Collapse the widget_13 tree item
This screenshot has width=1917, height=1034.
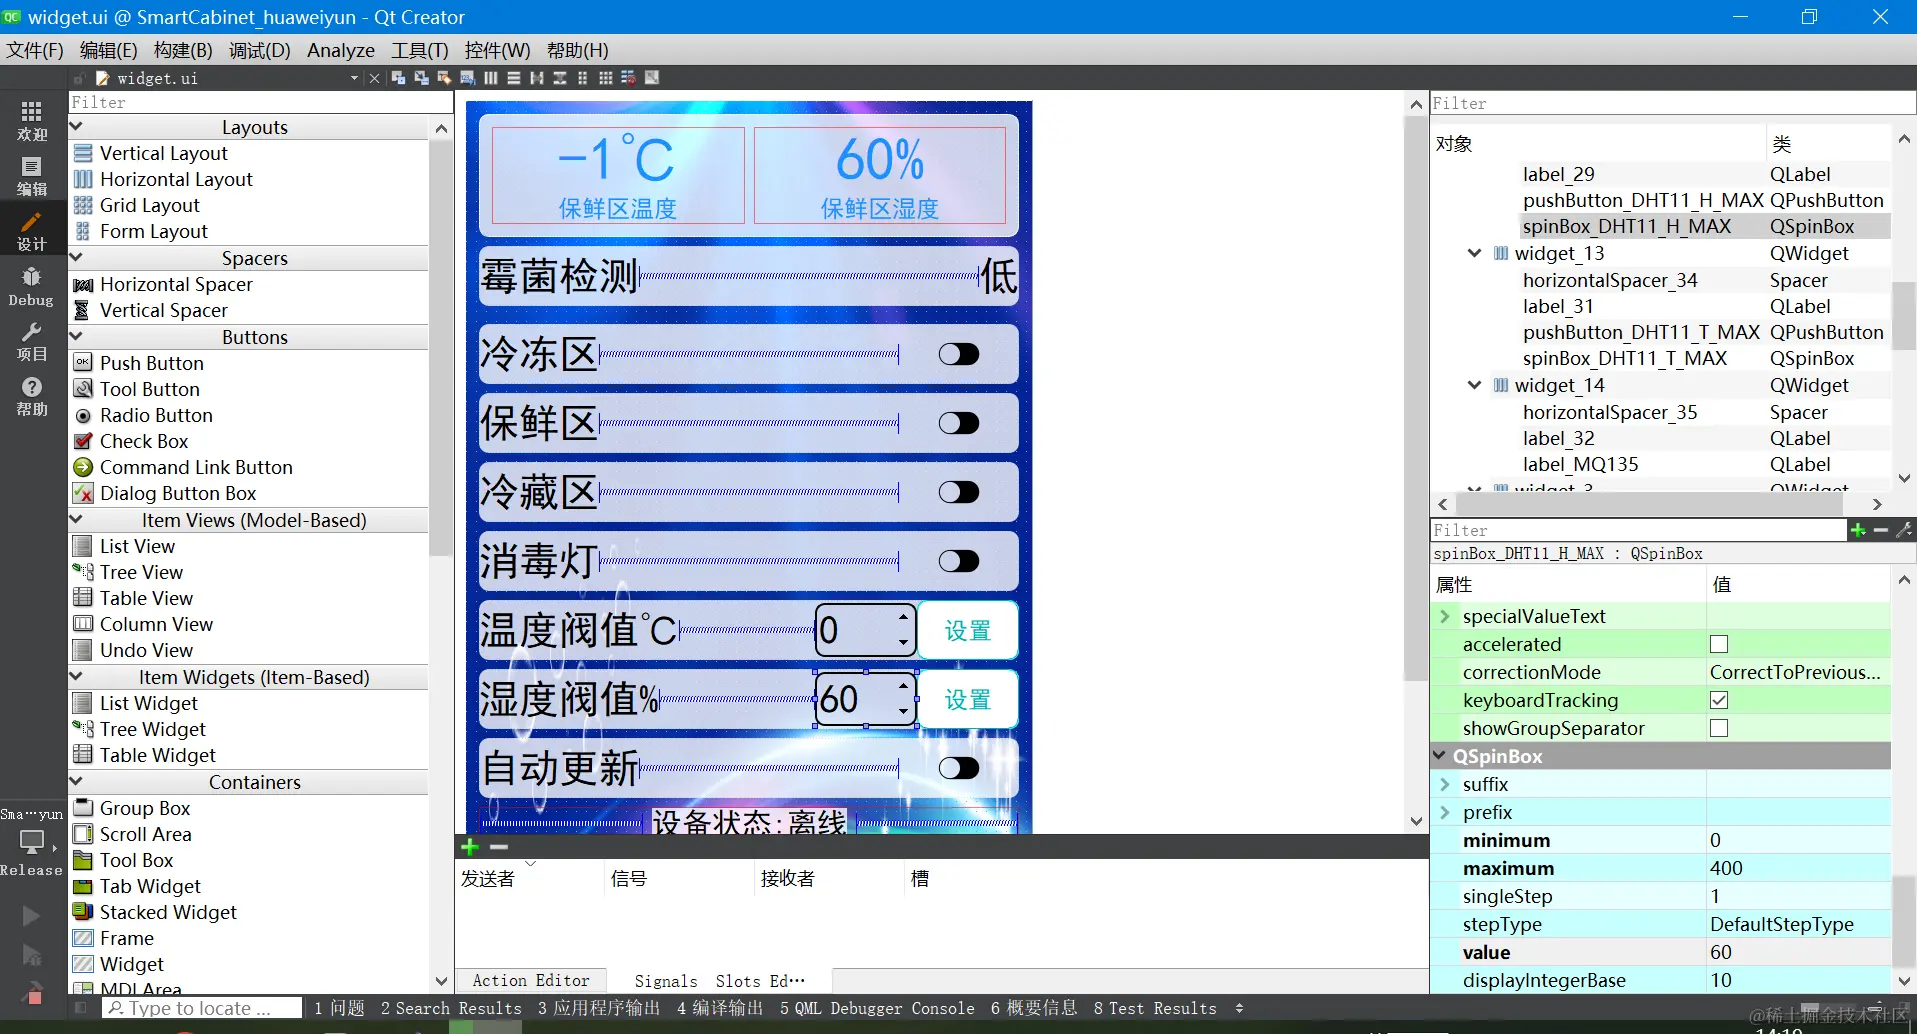coord(1474,253)
